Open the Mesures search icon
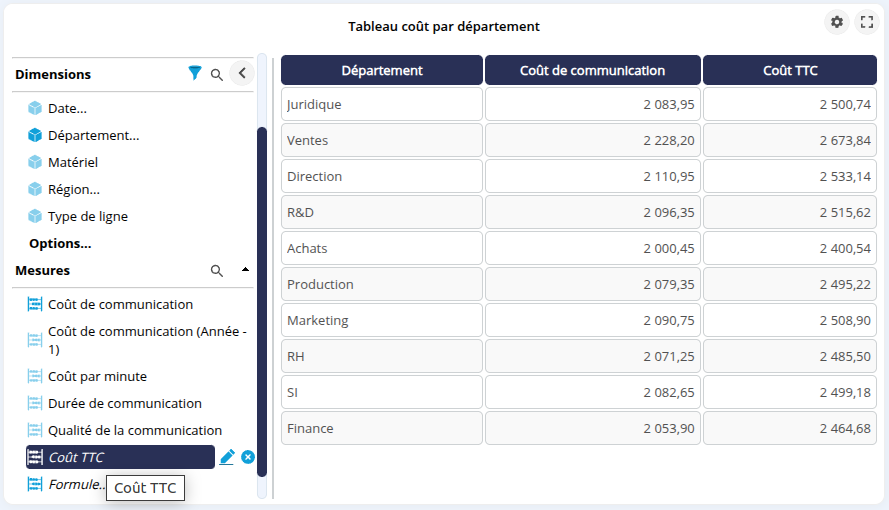This screenshot has width=889, height=510. click(x=217, y=271)
